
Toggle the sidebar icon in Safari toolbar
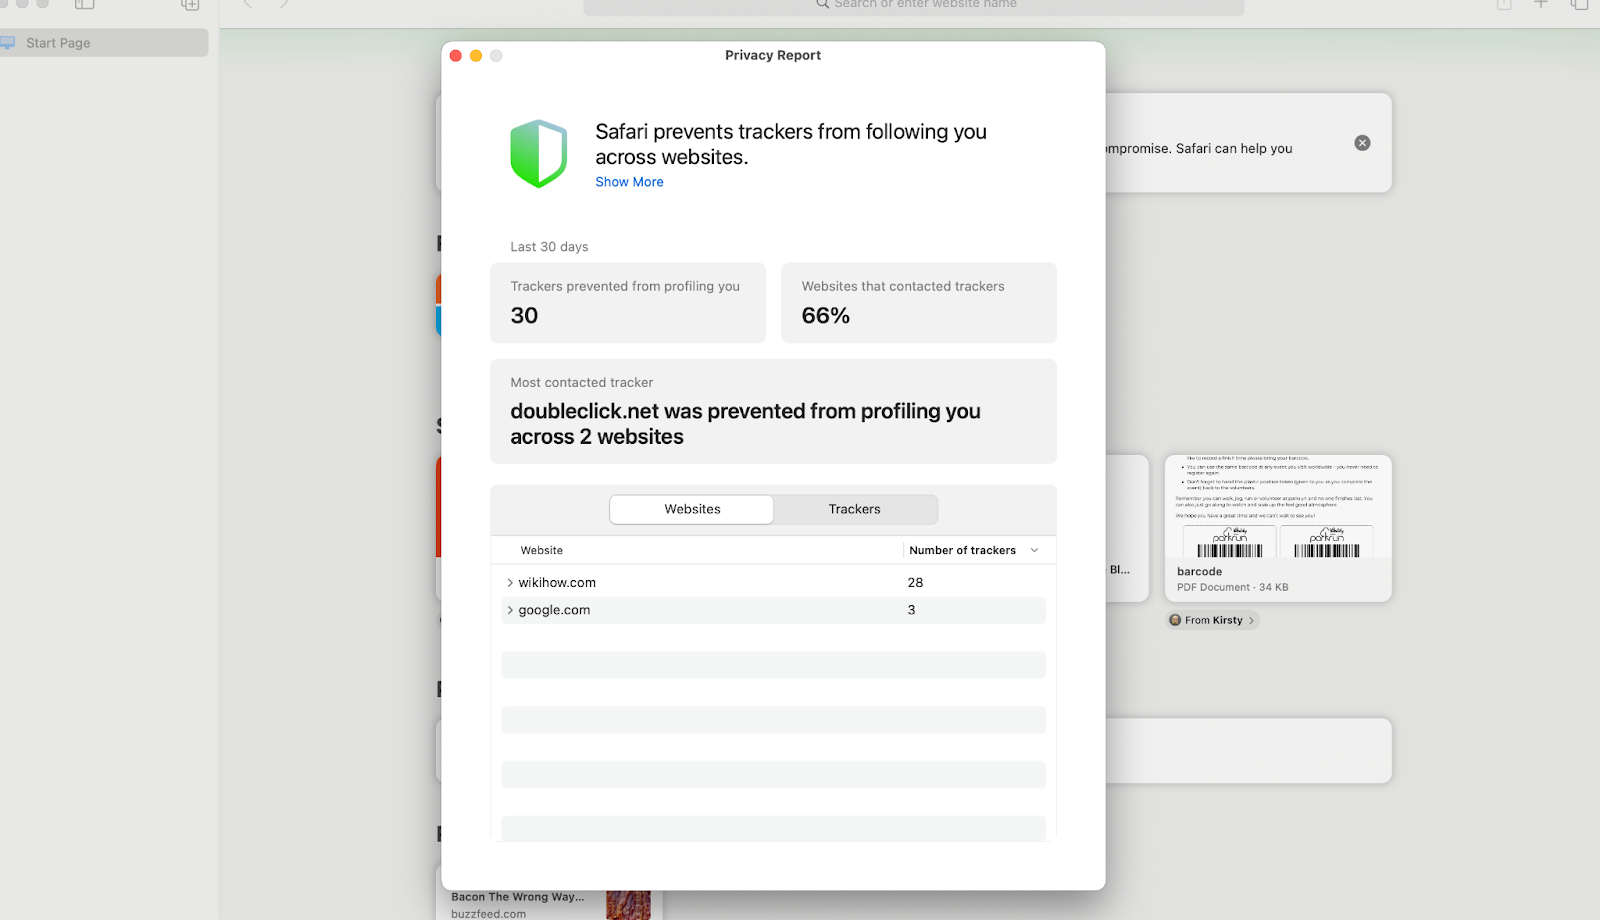[x=85, y=5]
